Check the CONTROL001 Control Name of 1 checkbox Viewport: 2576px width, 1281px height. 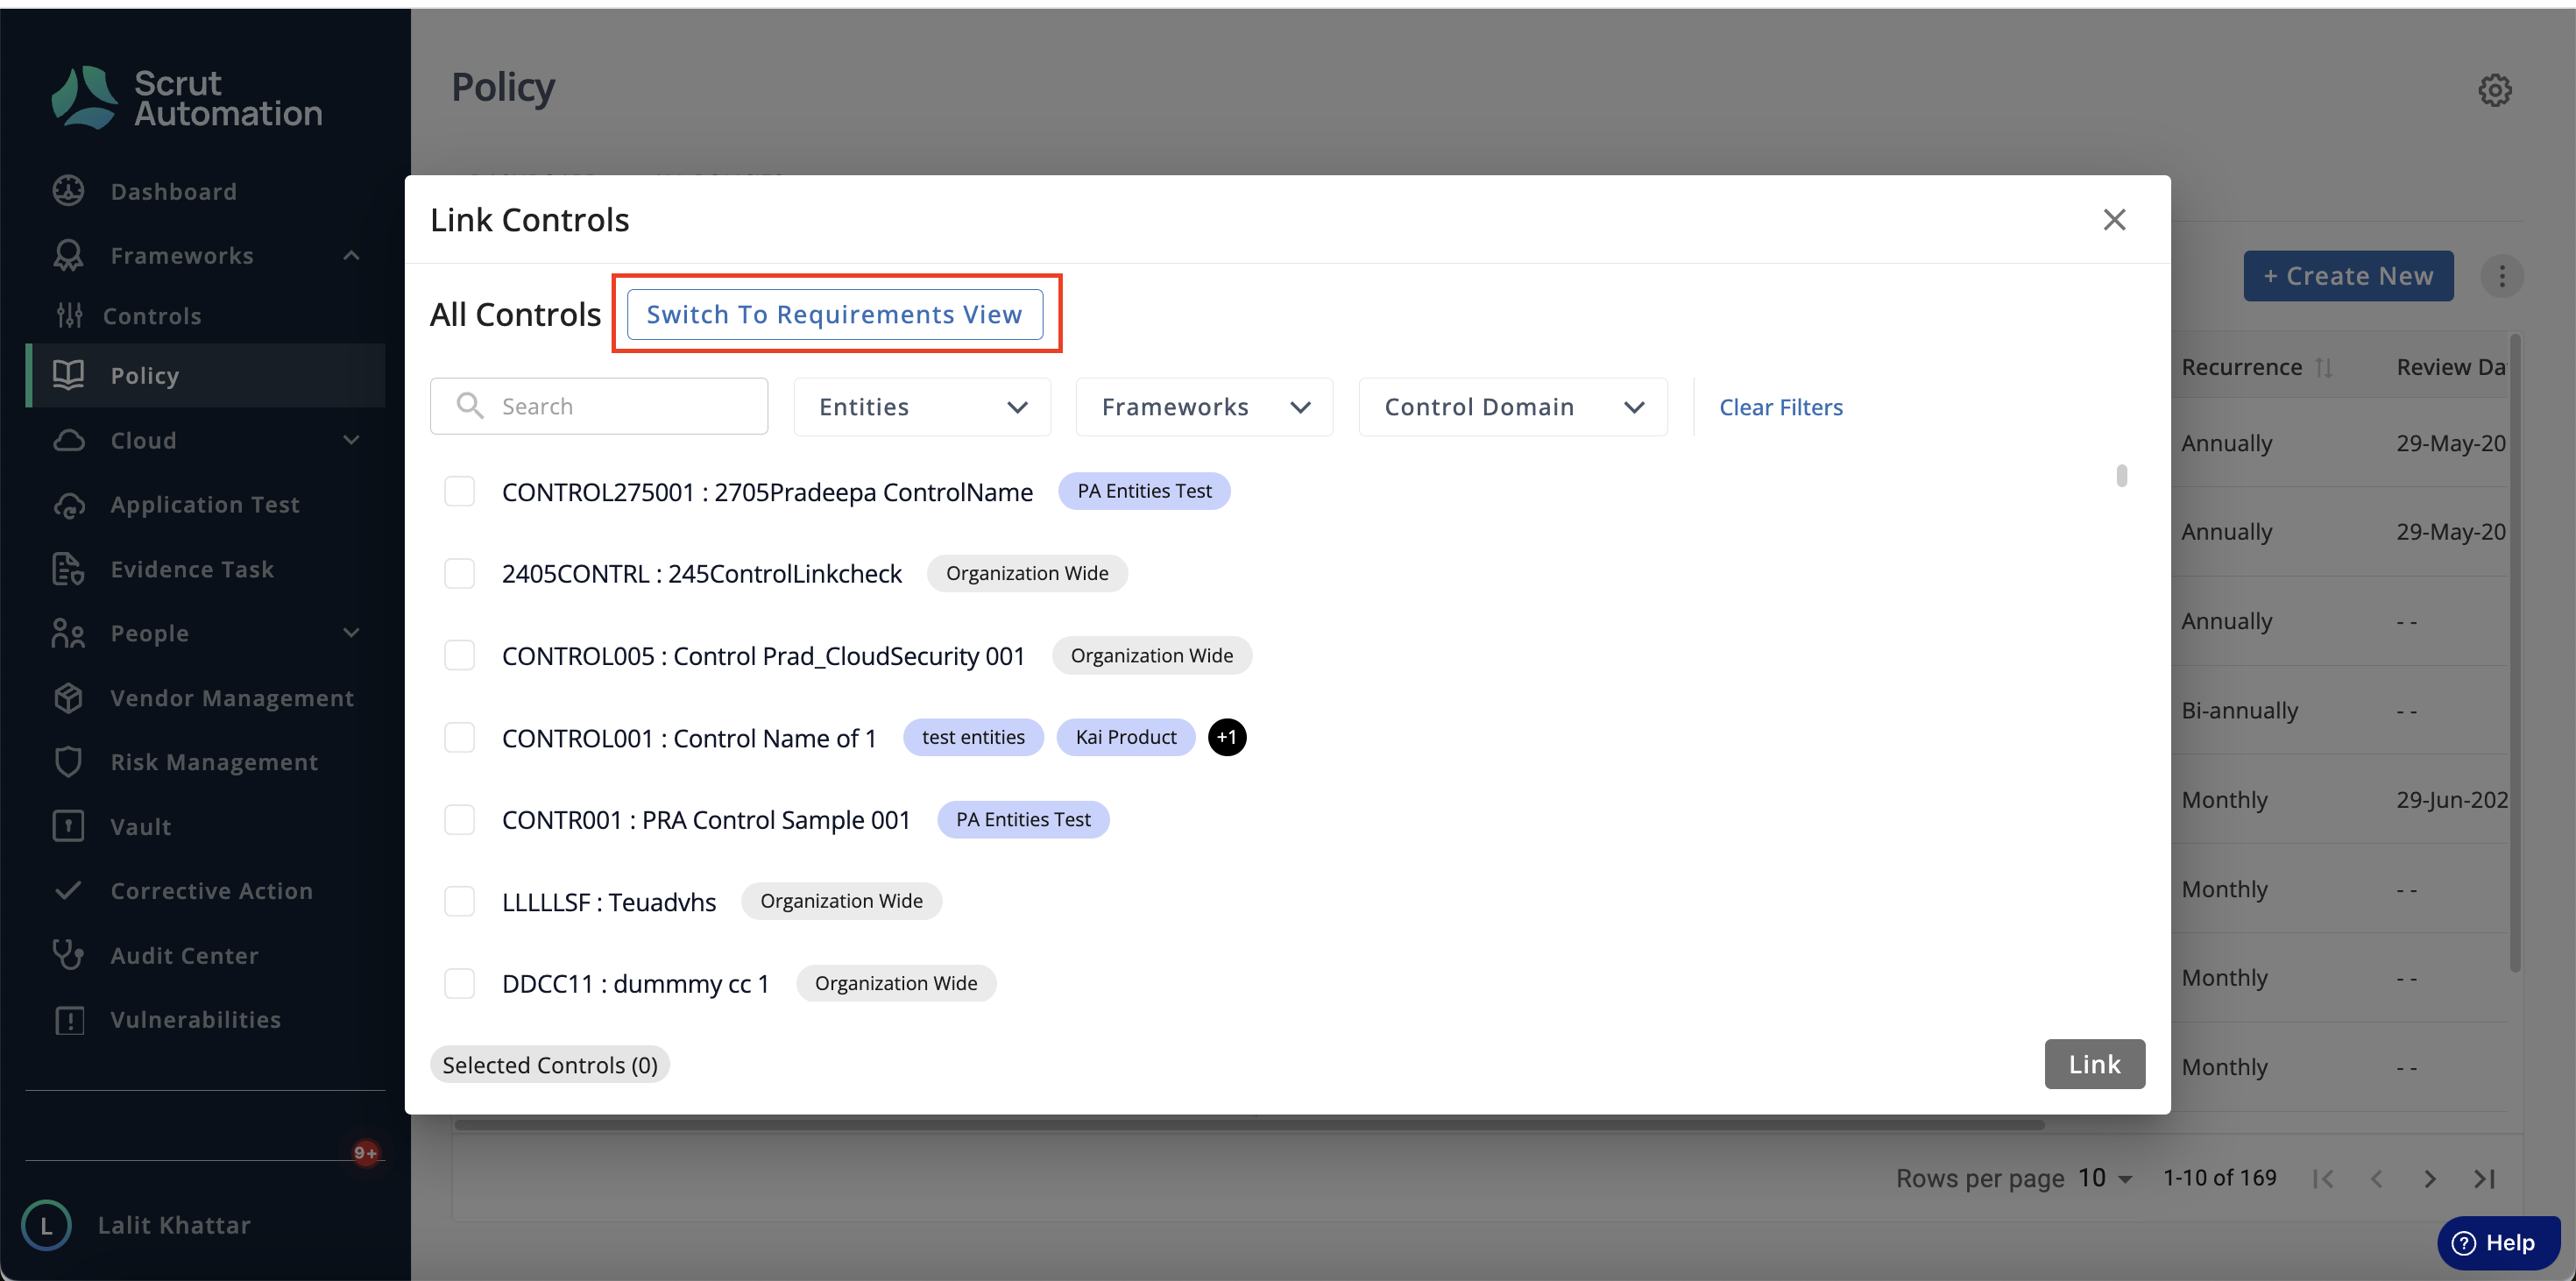tap(459, 737)
